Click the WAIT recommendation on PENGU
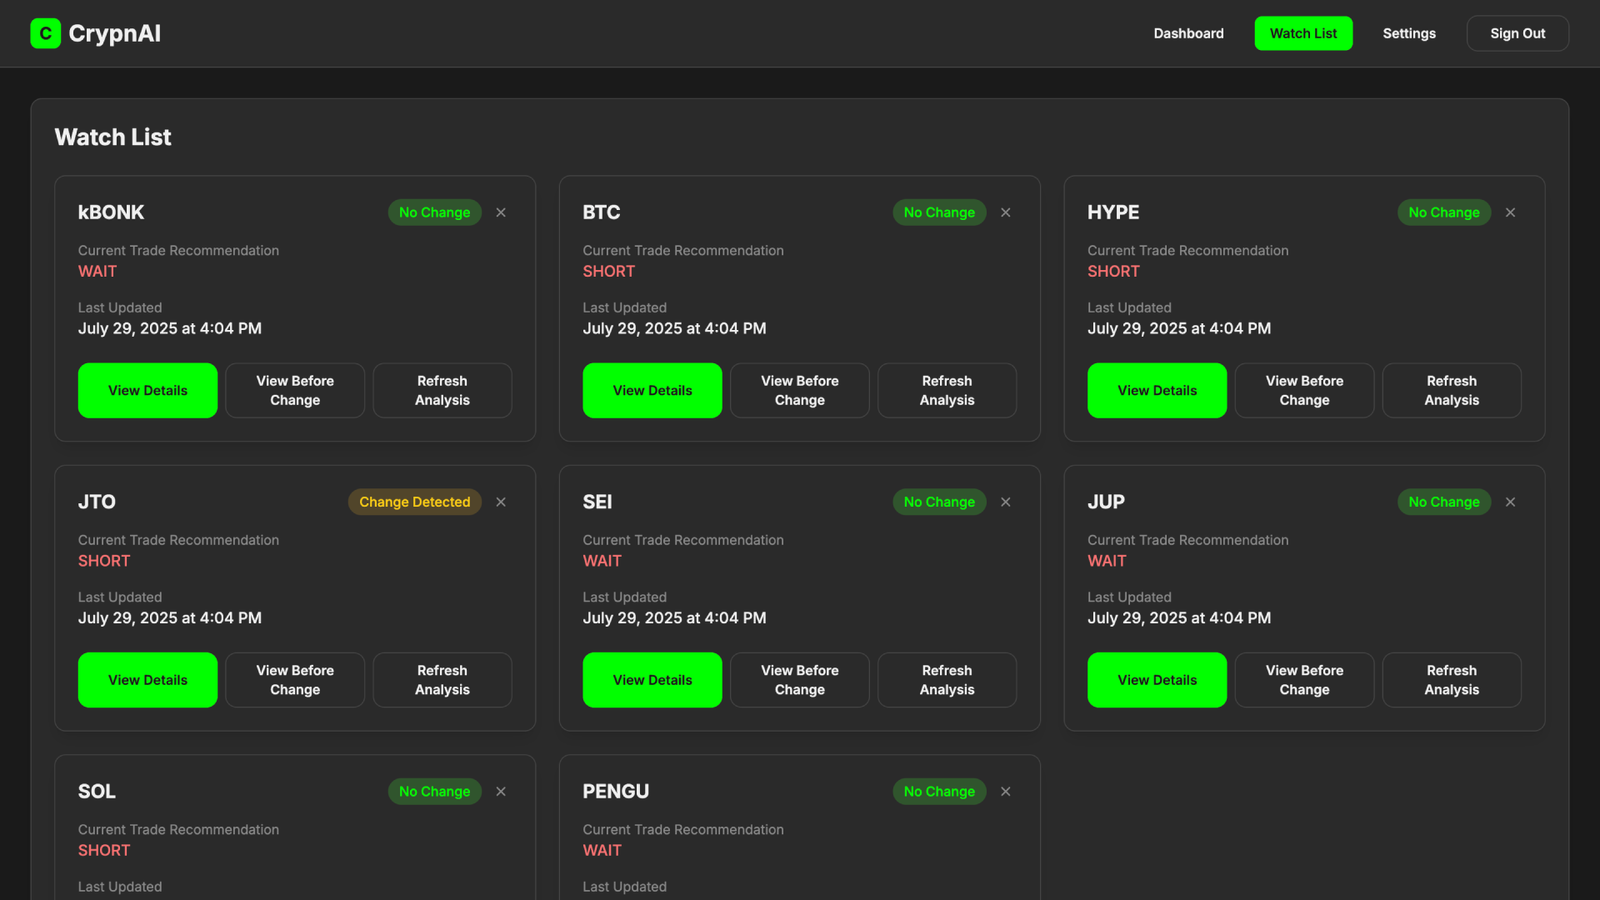This screenshot has width=1600, height=900. (602, 850)
